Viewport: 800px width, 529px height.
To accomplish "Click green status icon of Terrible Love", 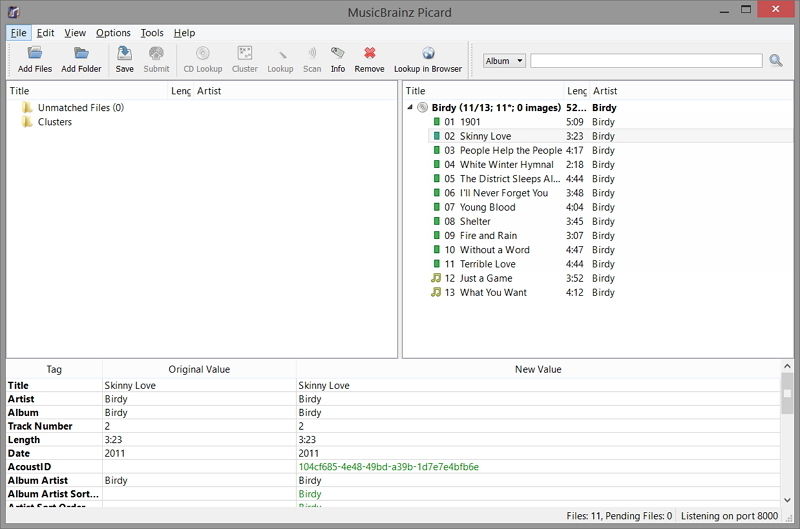I will (x=437, y=264).
